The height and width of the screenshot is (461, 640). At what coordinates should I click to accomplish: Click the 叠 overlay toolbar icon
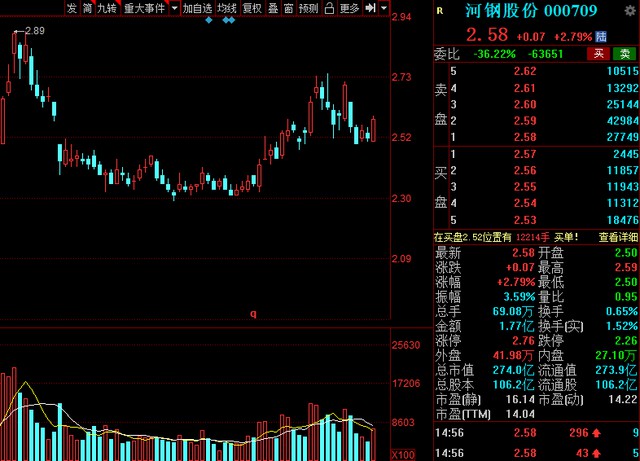click(273, 8)
